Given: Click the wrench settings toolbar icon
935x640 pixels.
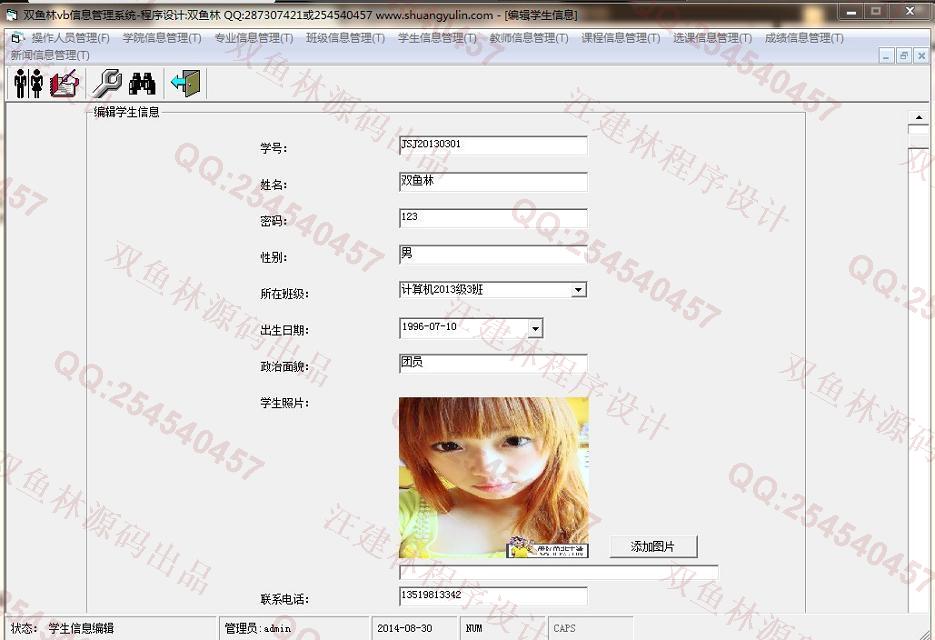Looking at the screenshot, I should (x=107, y=83).
